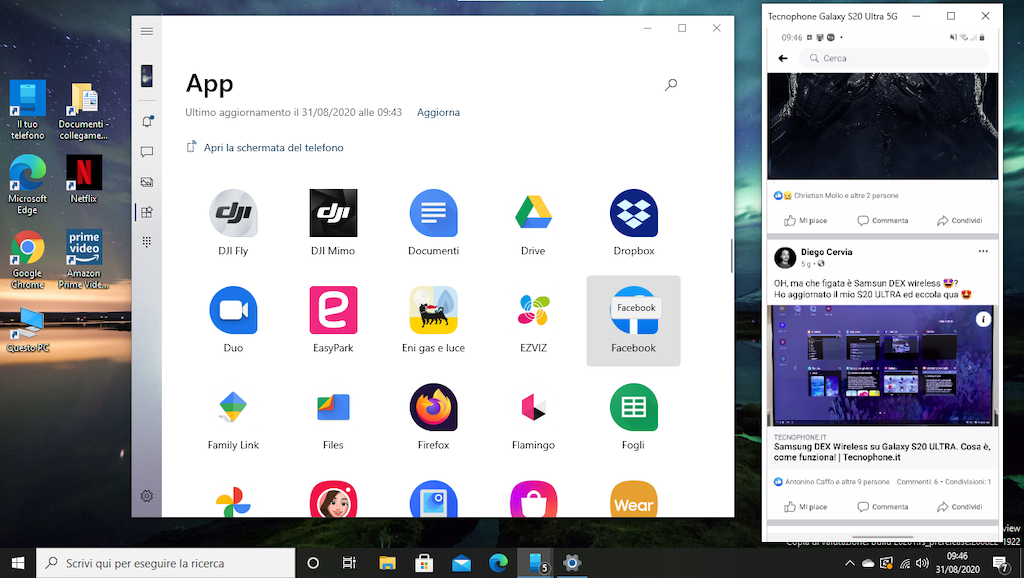1024x578 pixels.
Task: Open the Tecnophone article thumbnail in the post
Action: (x=882, y=366)
